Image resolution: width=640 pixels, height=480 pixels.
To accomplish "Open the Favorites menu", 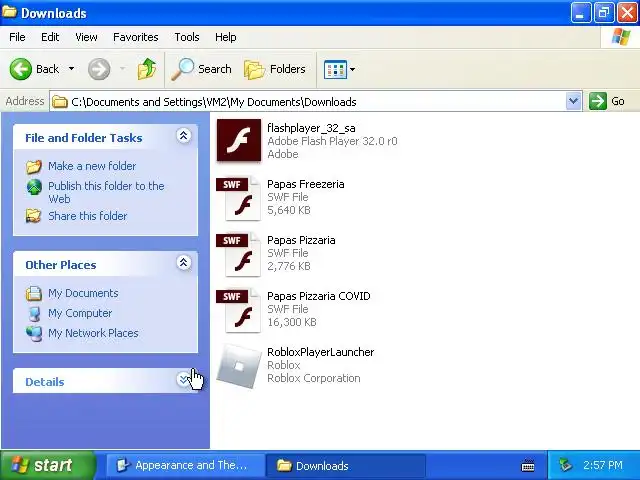I will tap(136, 37).
